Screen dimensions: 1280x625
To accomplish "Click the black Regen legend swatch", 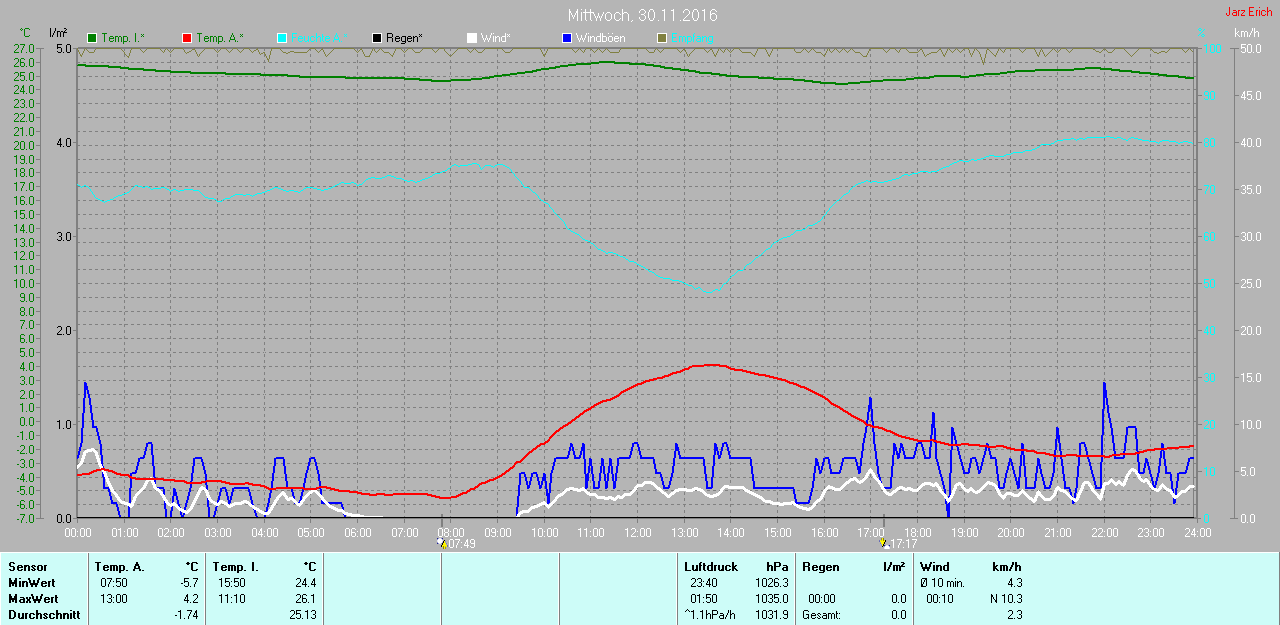I will (377, 38).
